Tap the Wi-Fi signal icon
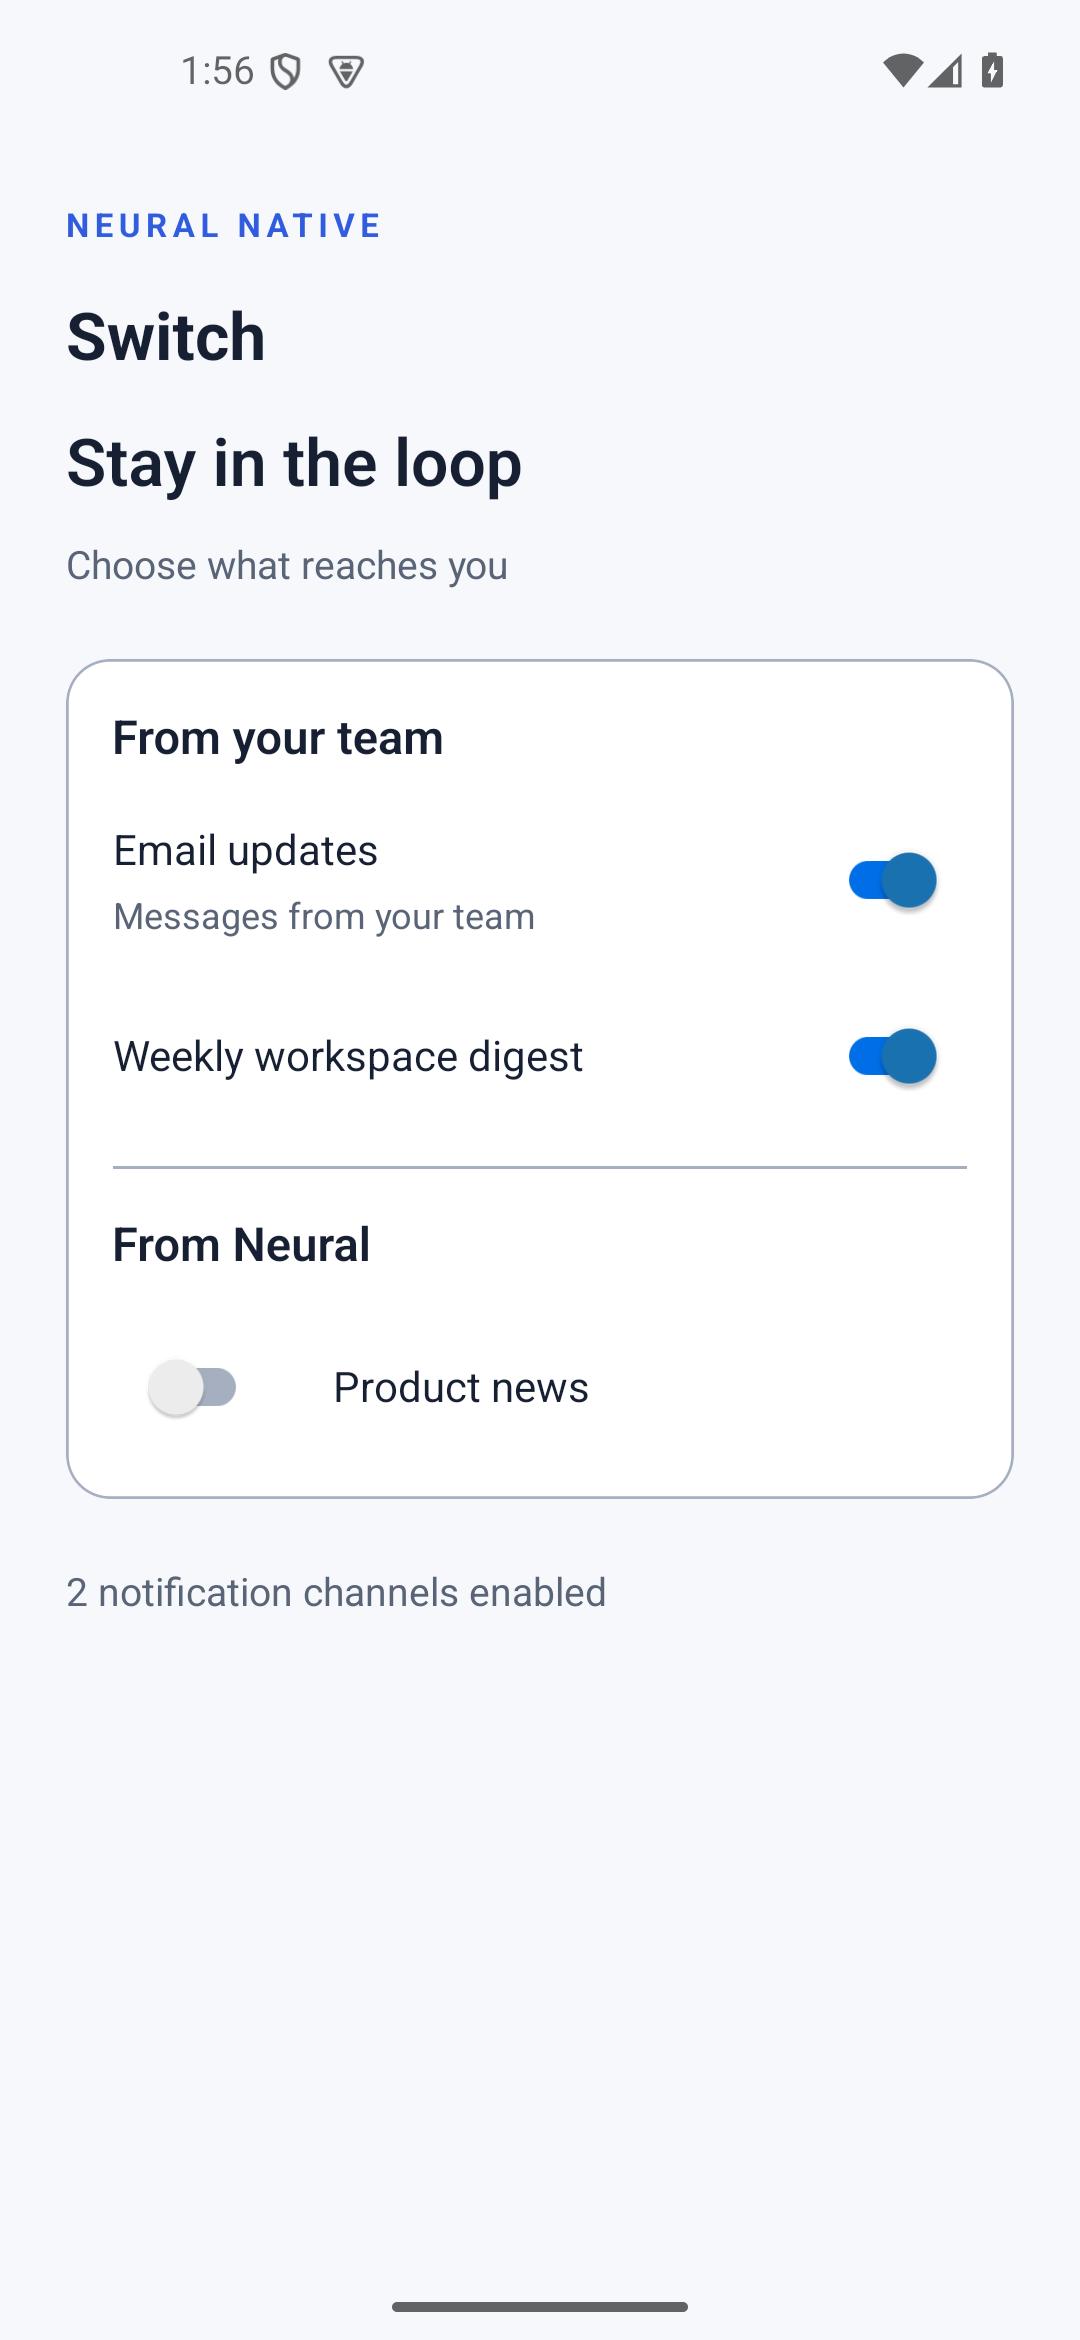This screenshot has height=2340, width=1080. [x=902, y=71]
